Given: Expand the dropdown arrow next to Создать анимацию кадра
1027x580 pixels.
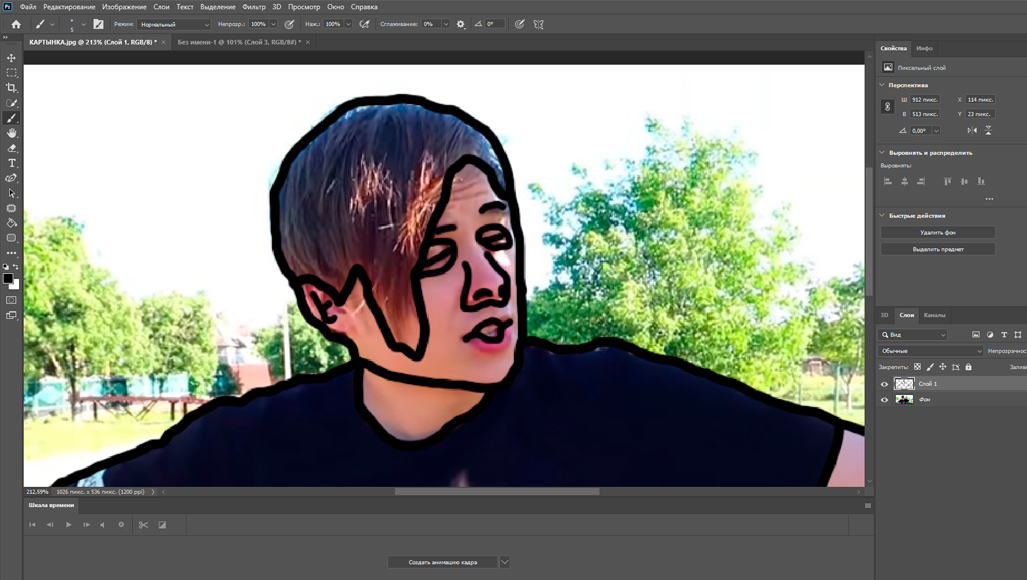Looking at the screenshot, I should point(505,562).
